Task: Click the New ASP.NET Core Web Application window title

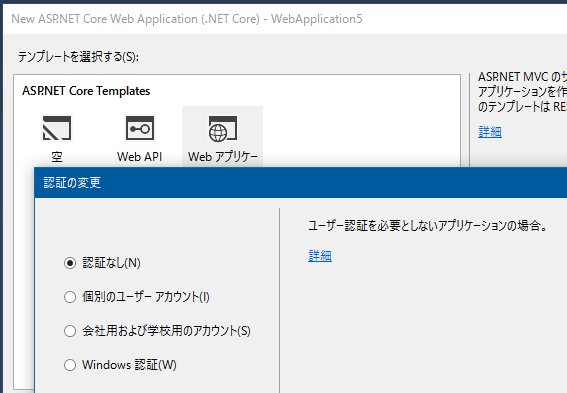Action: coord(187,19)
